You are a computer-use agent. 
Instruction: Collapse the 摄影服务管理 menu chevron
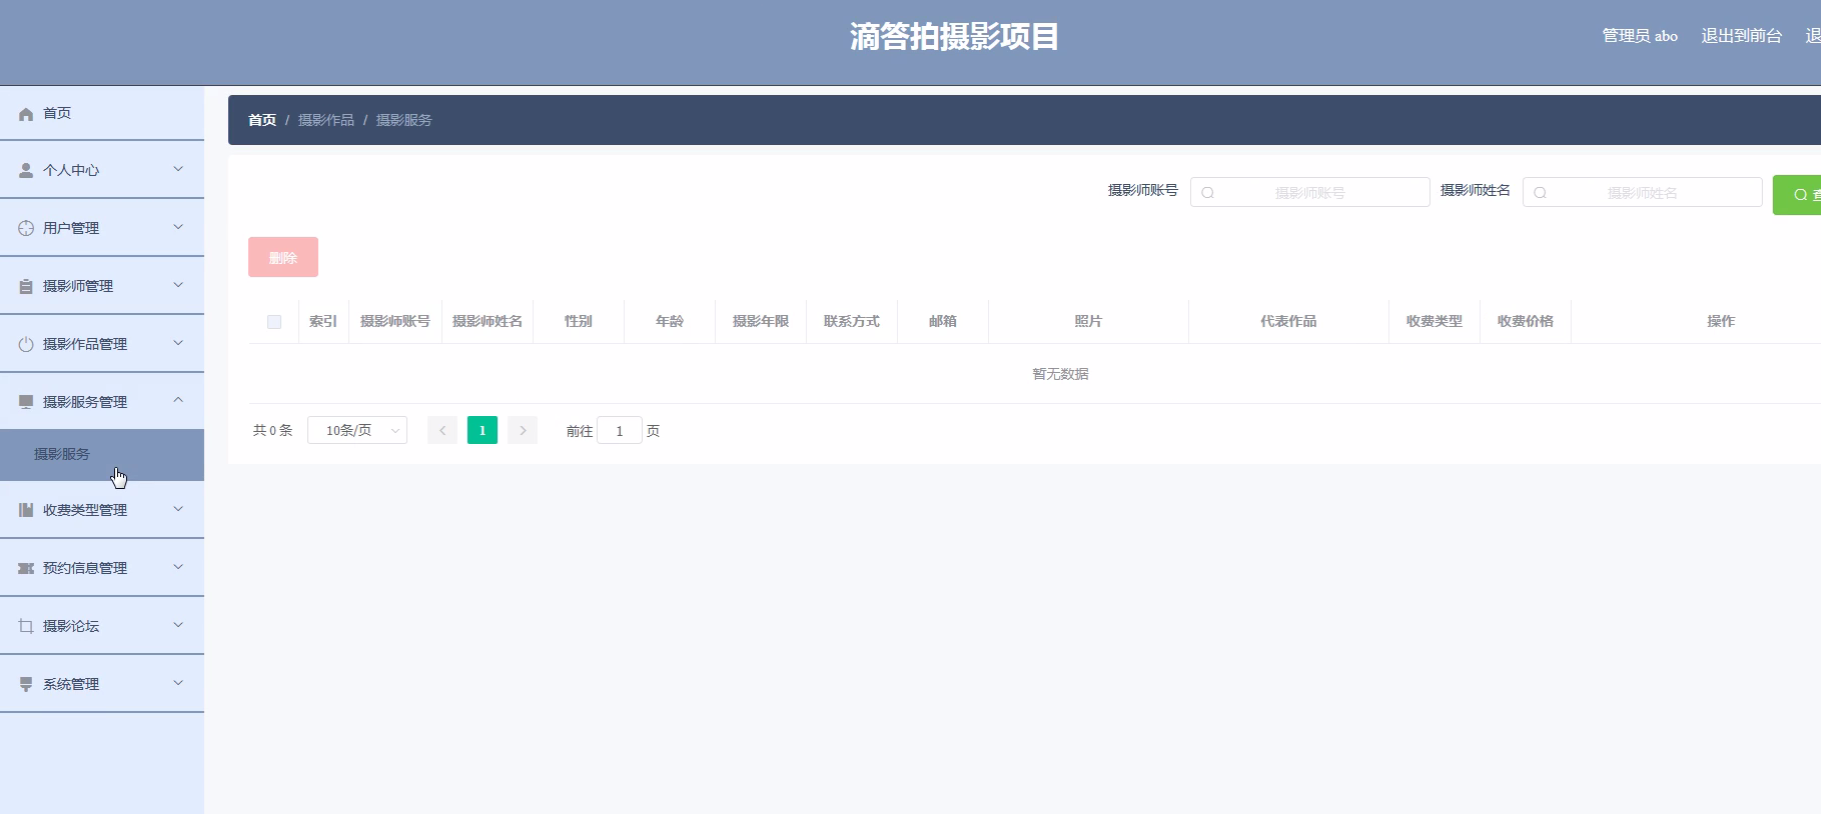pos(178,400)
